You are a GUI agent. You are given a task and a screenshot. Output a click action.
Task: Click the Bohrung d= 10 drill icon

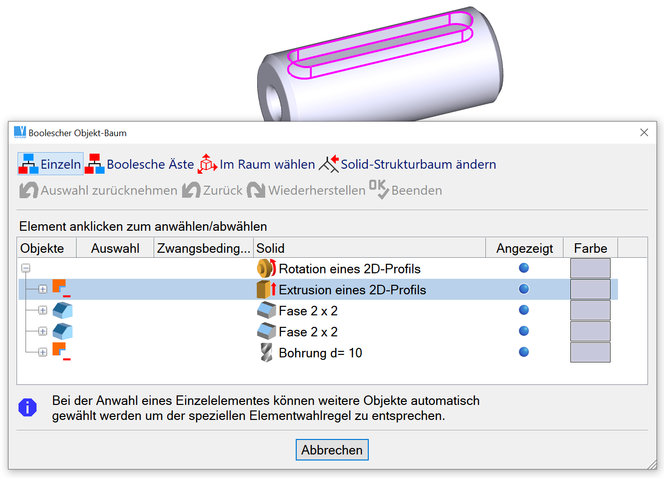[266, 352]
